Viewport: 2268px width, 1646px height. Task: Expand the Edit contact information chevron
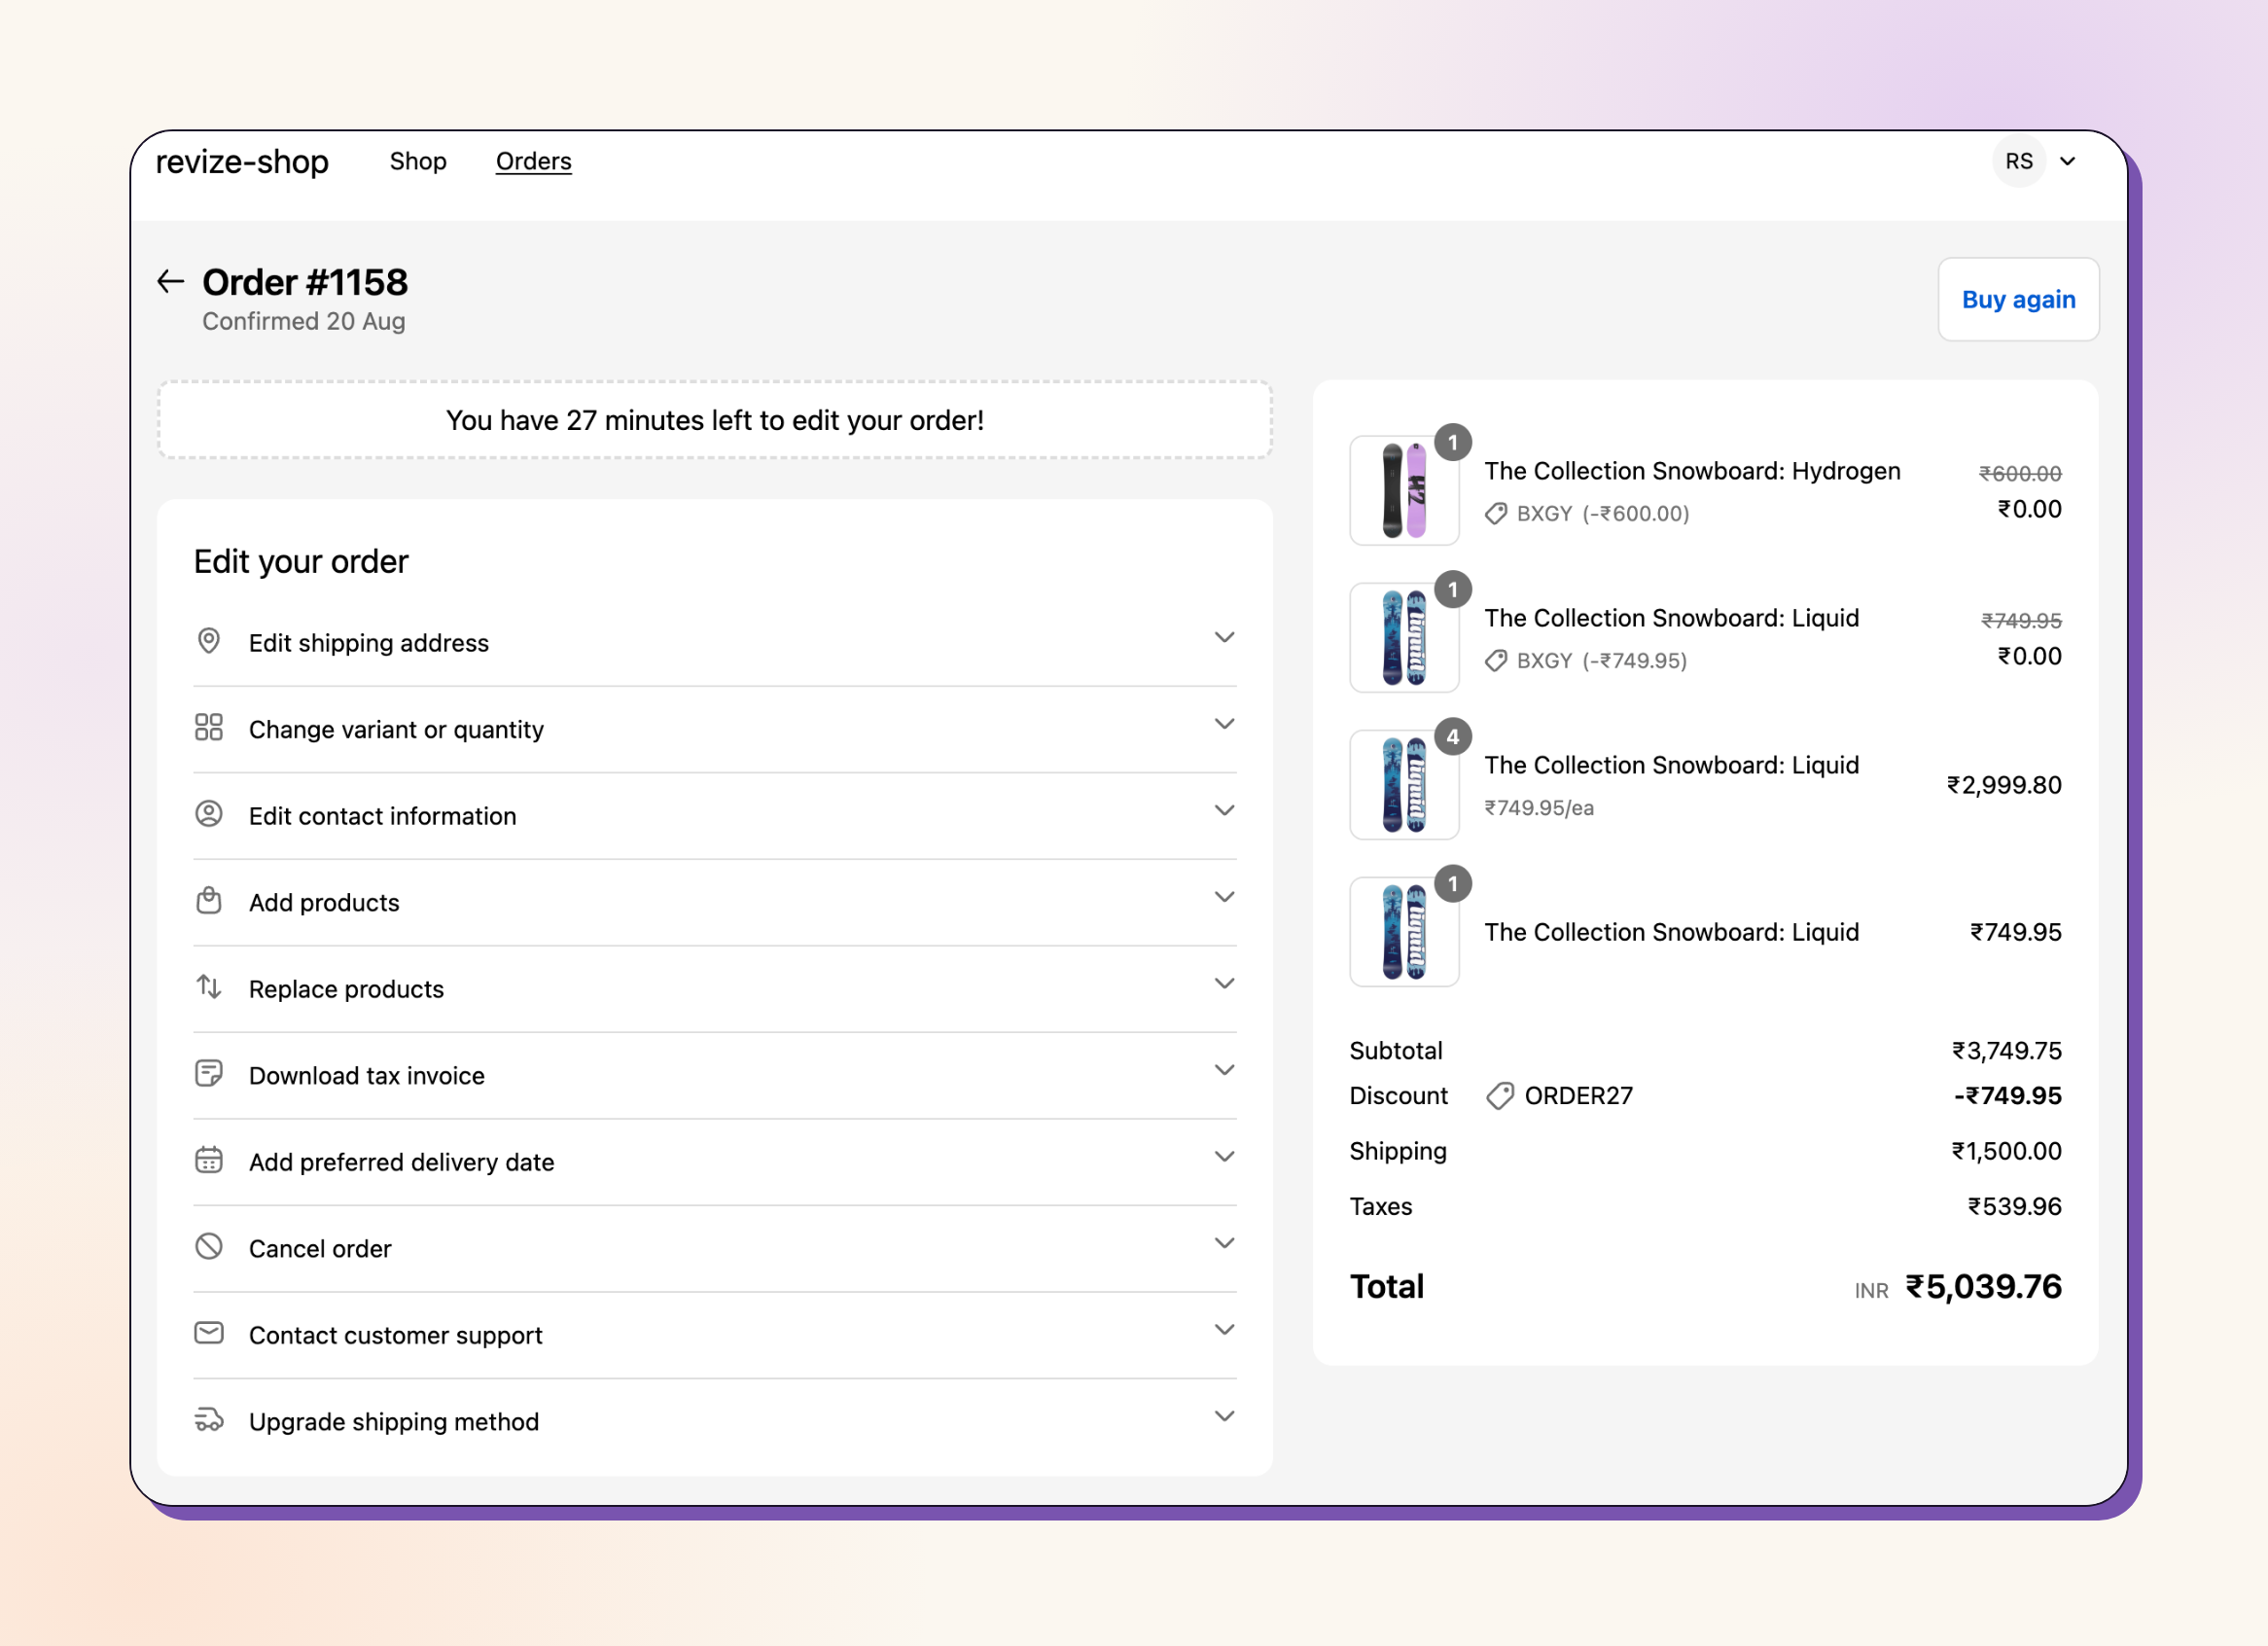(x=1225, y=811)
